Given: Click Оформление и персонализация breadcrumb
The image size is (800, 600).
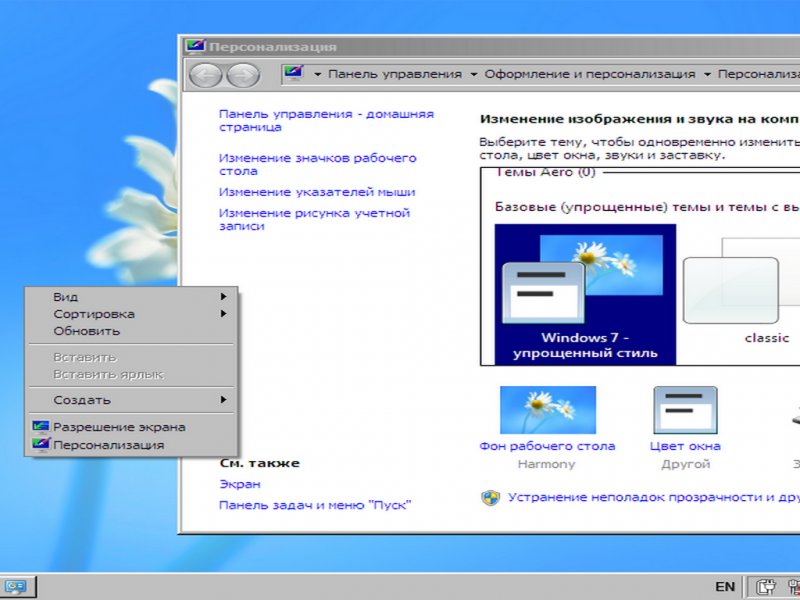Looking at the screenshot, I should coord(590,74).
